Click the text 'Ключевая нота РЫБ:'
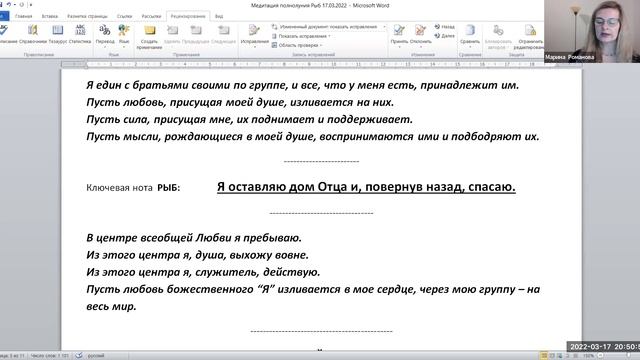This screenshot has width=640, height=360. 133,188
